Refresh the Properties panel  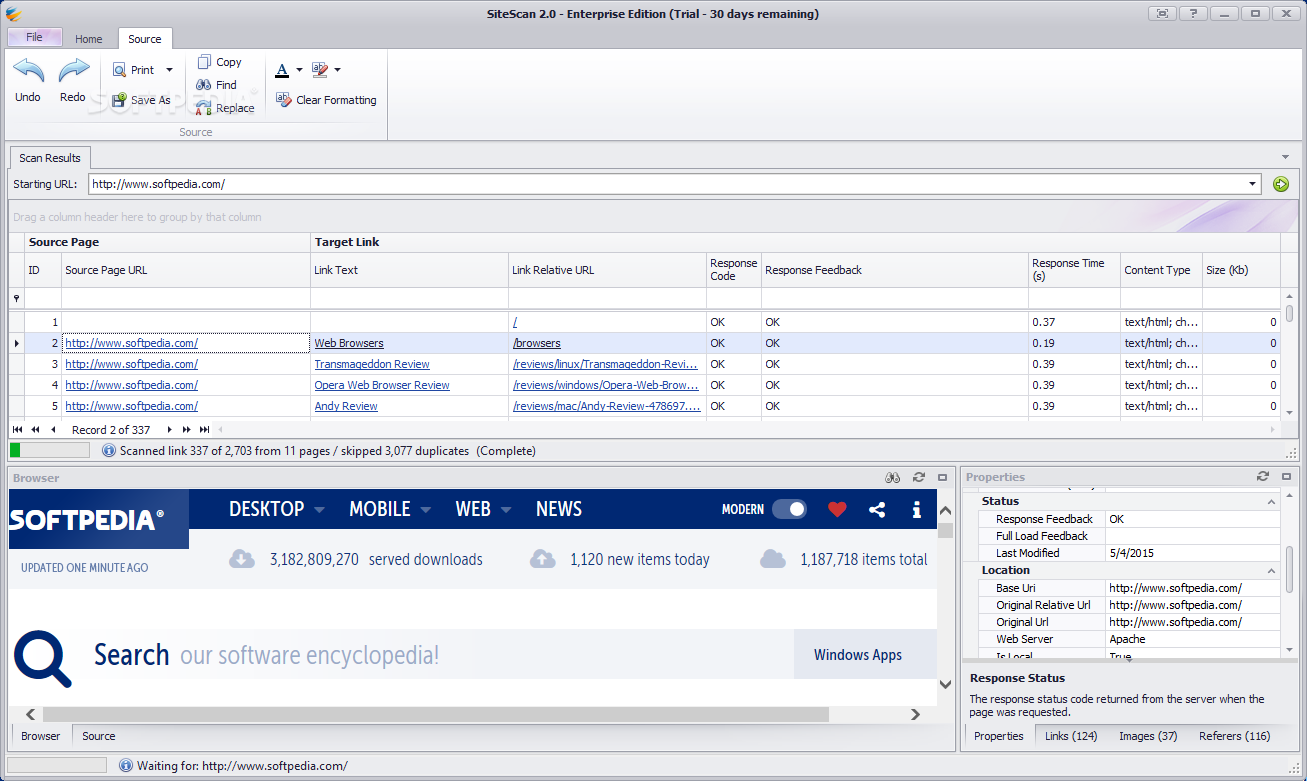[x=1263, y=477]
